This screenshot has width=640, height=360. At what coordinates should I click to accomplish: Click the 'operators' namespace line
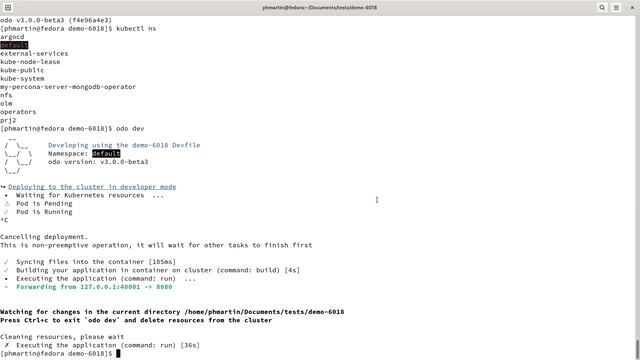(x=18, y=112)
